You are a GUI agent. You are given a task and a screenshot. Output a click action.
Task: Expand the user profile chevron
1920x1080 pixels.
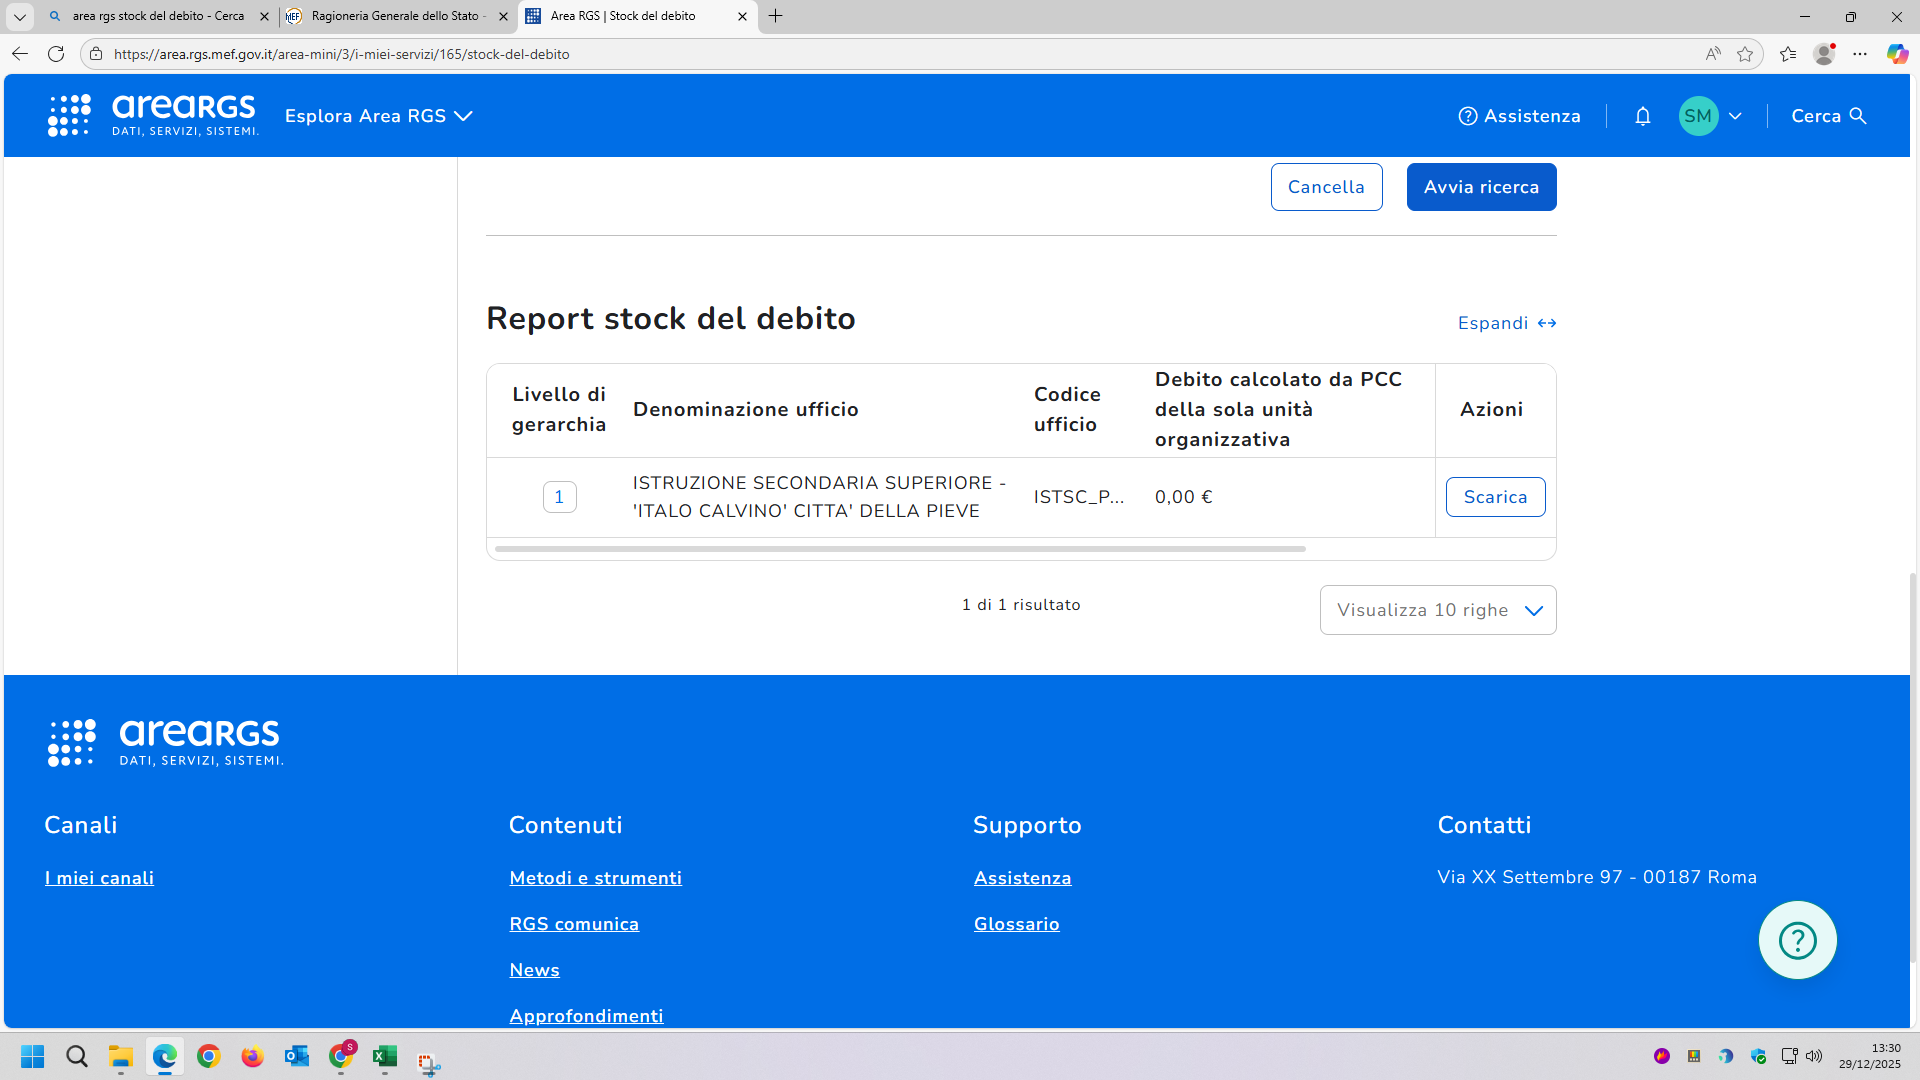pos(1735,116)
